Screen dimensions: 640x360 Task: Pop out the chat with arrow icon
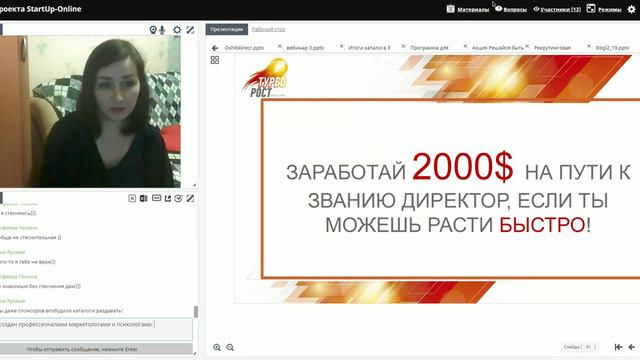168,198
